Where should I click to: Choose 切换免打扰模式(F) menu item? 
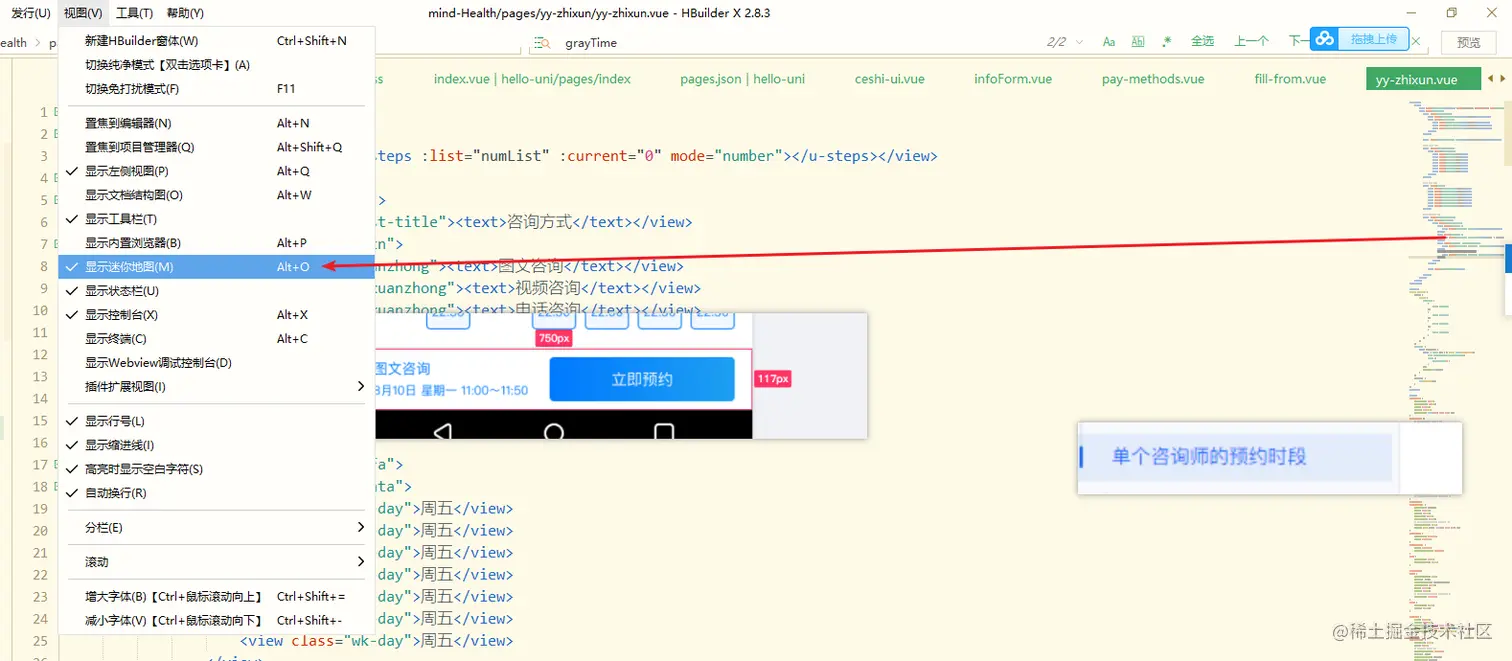[x=216, y=89]
